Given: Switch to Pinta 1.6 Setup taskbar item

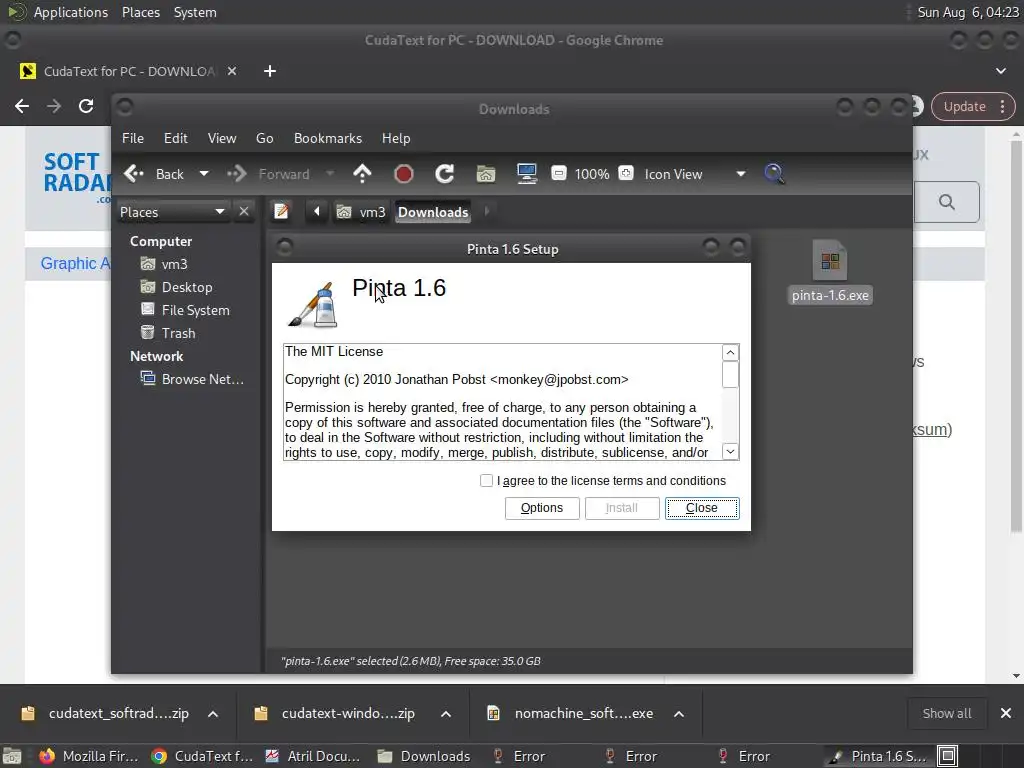Looking at the screenshot, I should 878,756.
